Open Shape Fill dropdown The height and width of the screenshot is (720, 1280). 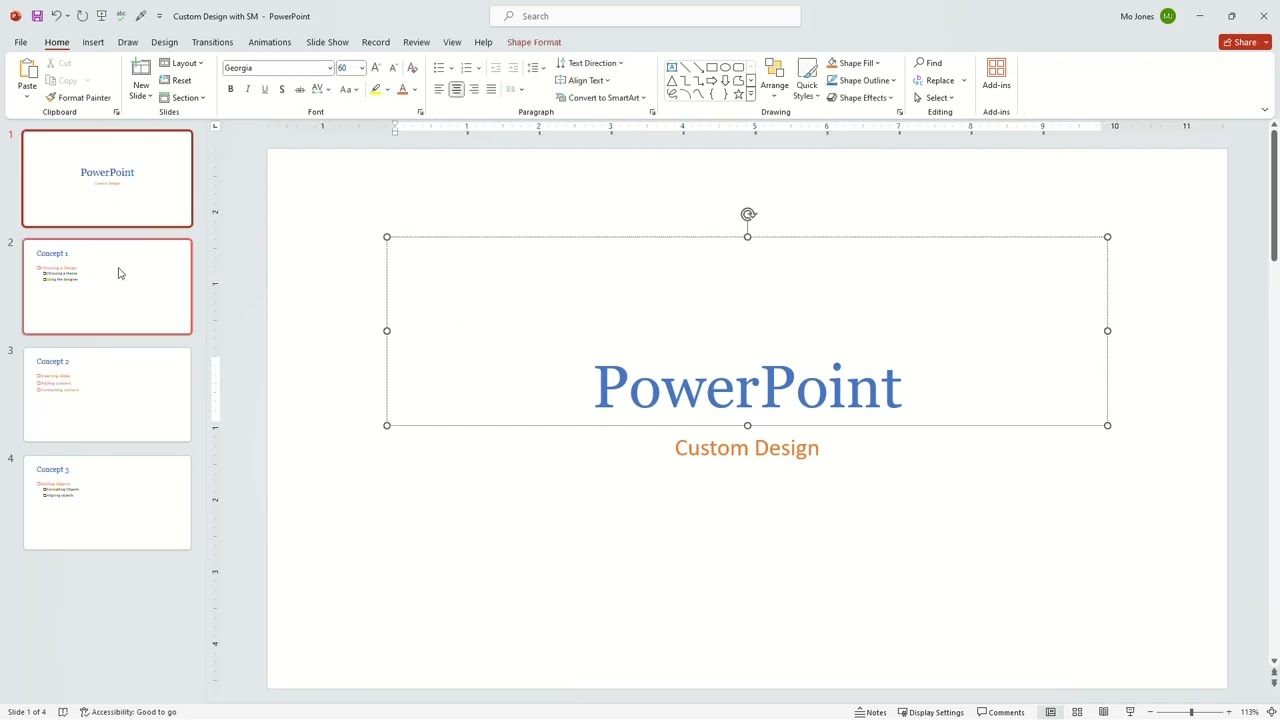(853, 63)
